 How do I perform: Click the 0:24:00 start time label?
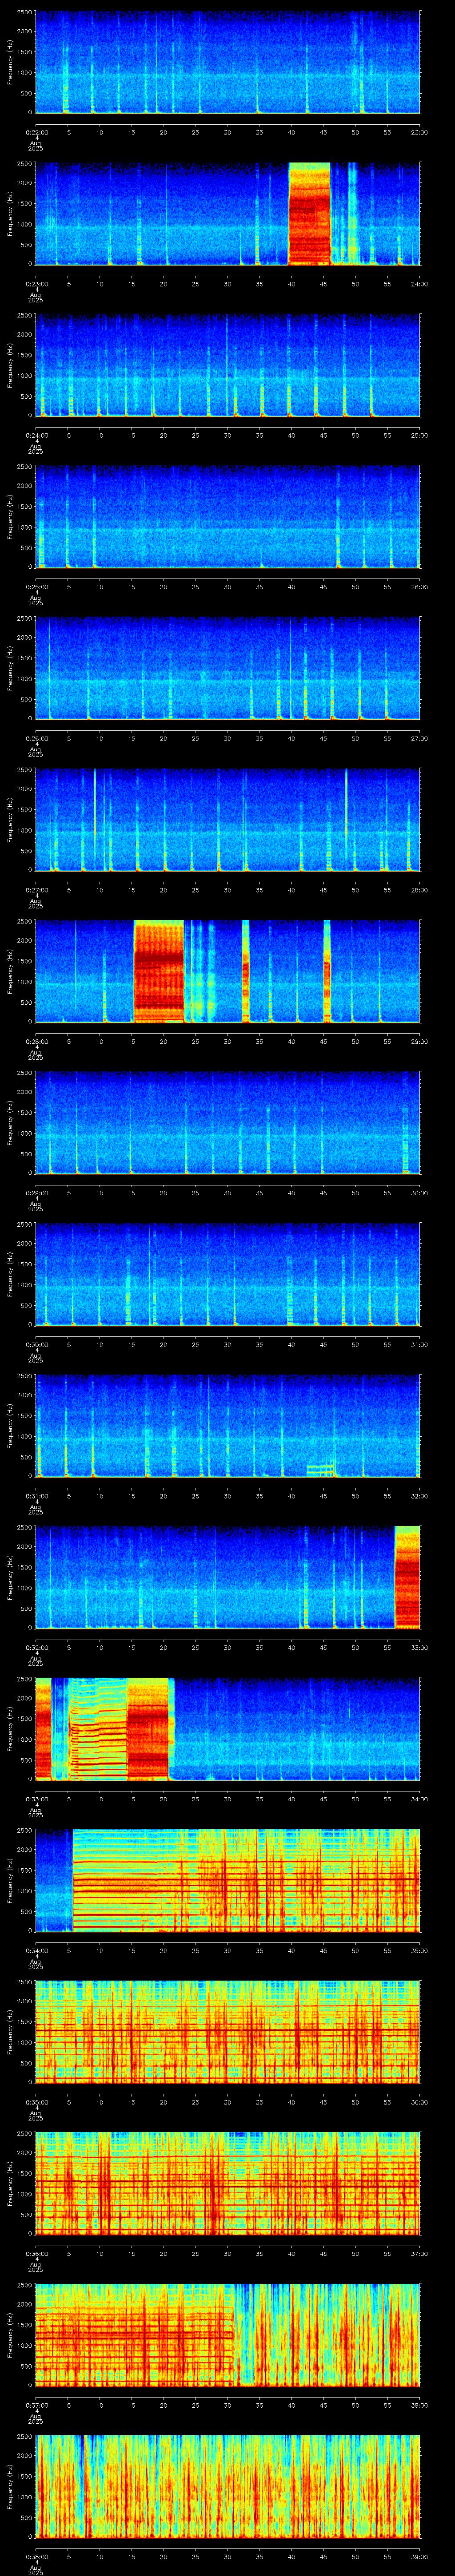click(36, 435)
